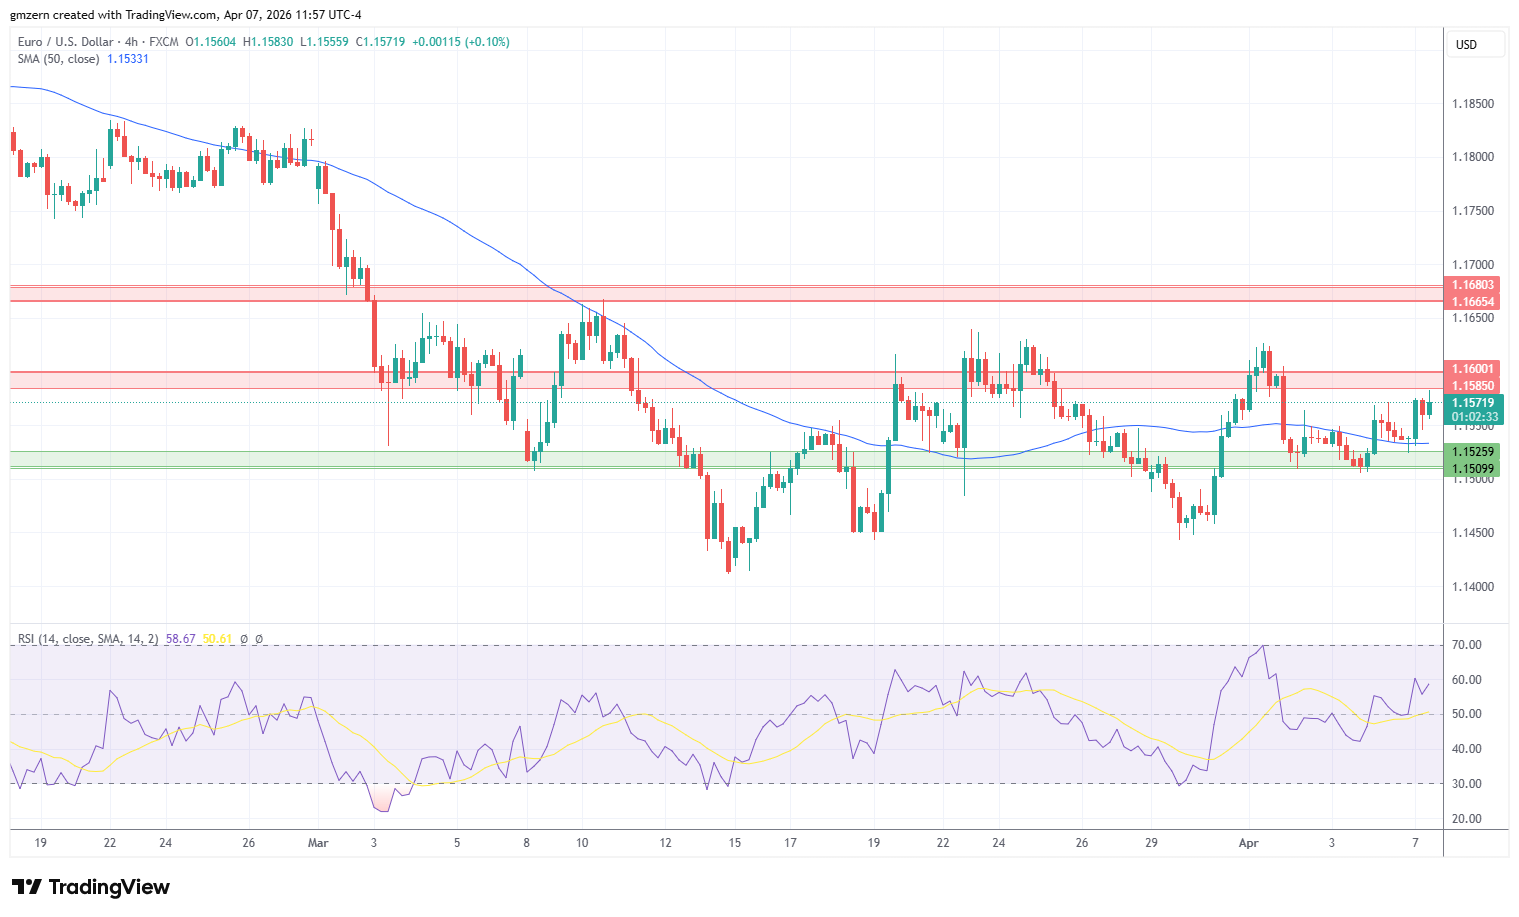Click the current price tag 1.15719

(x=1475, y=403)
